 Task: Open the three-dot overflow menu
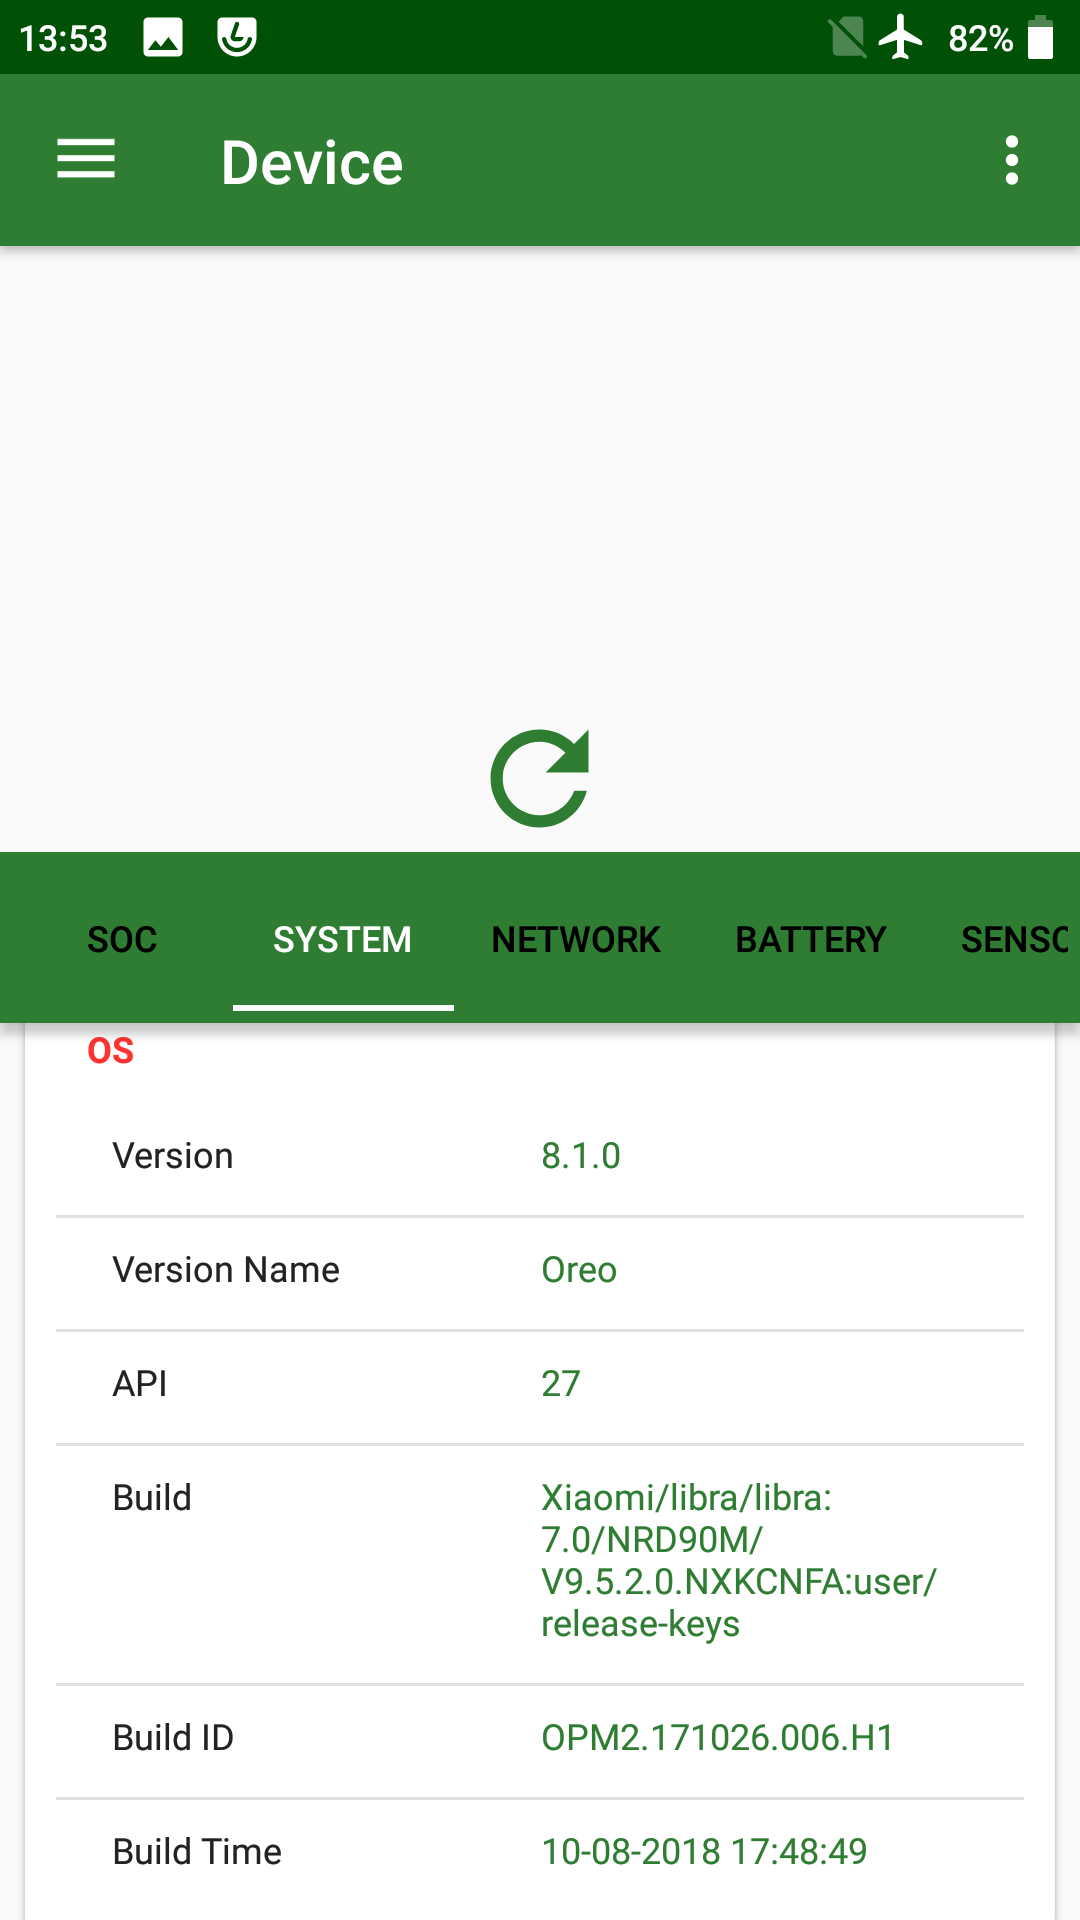(x=1012, y=160)
